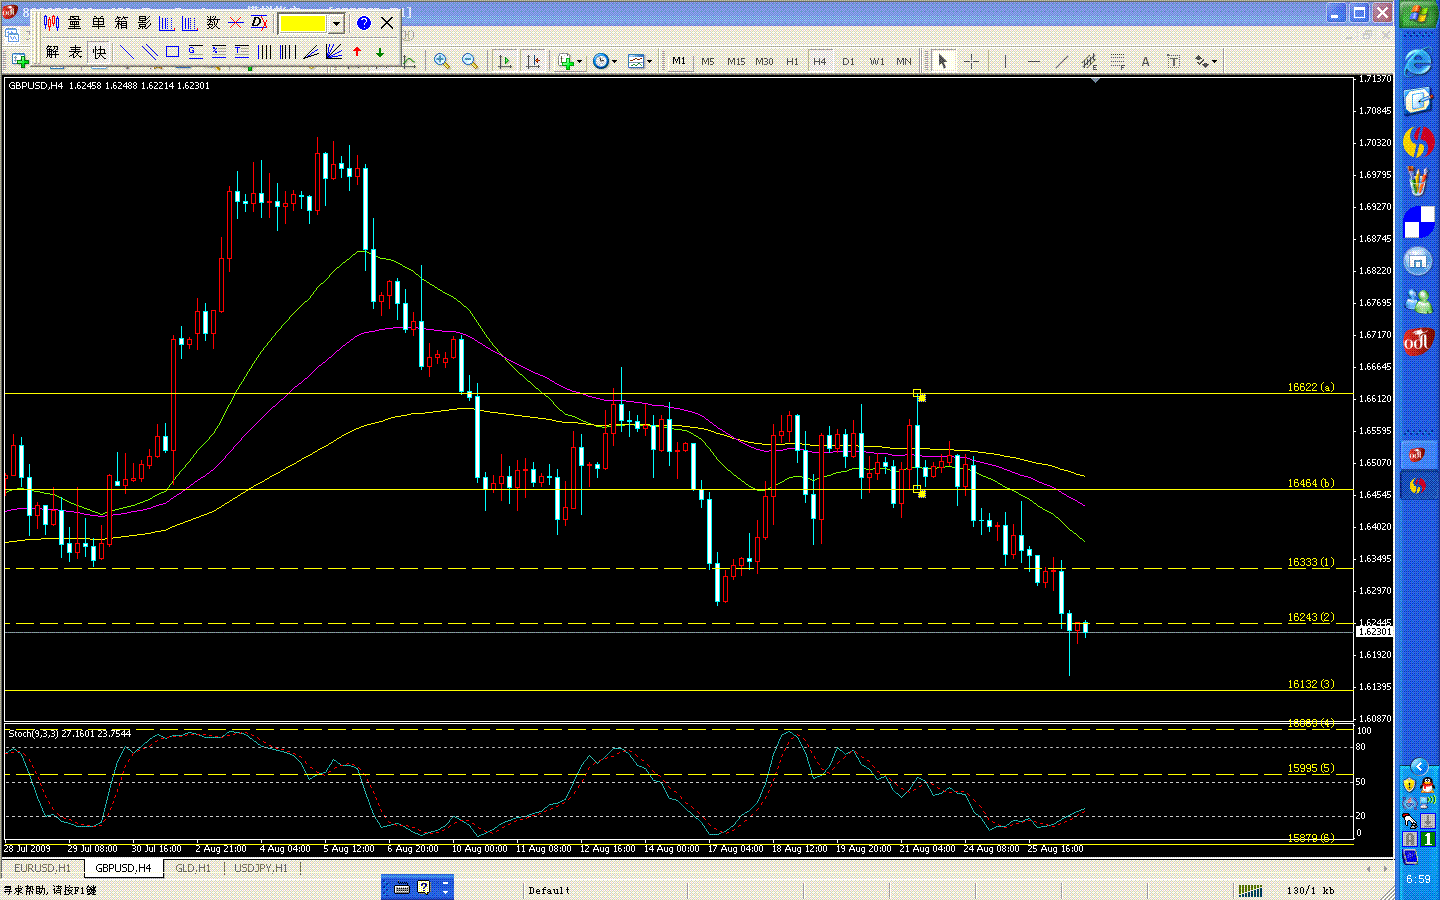The height and width of the screenshot is (900, 1440).
Task: Click the 解 button in floating toolbar
Action: click(x=52, y=52)
